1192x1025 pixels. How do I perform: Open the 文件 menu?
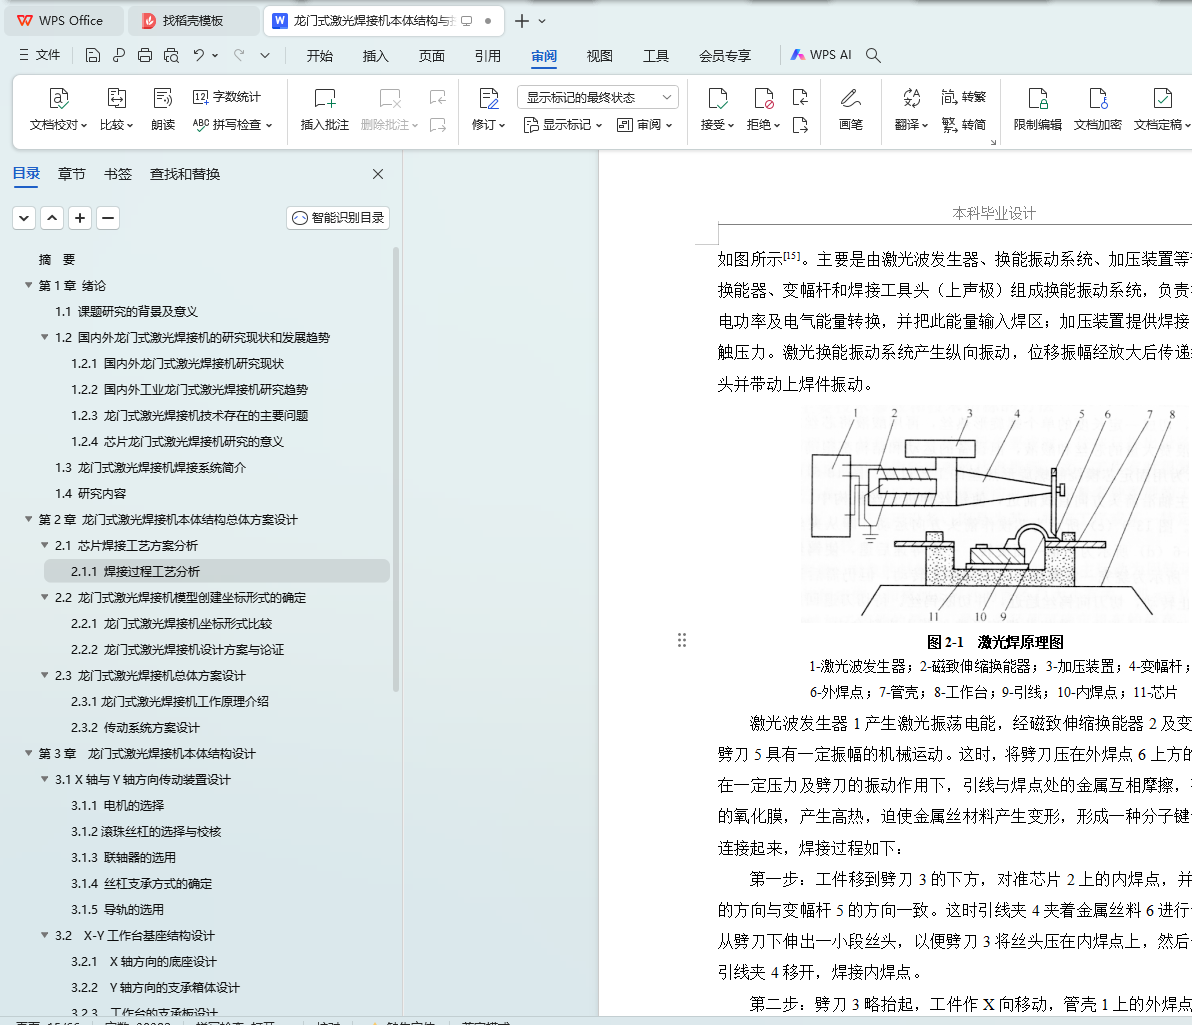coord(40,55)
